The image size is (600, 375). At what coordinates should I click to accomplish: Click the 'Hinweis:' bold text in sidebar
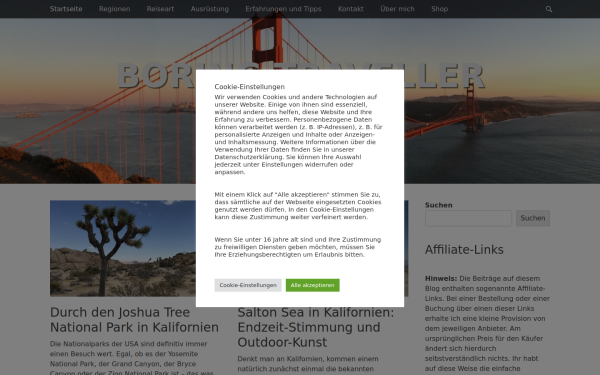pos(441,279)
